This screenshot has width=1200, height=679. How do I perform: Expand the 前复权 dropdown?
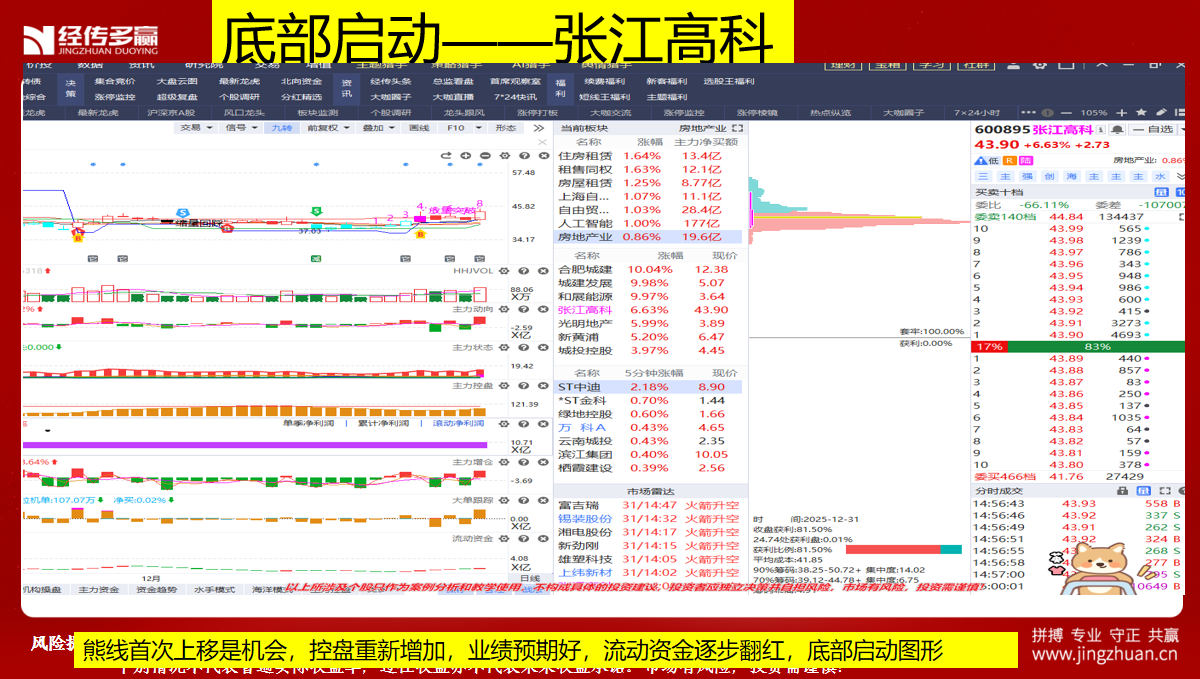pos(326,128)
